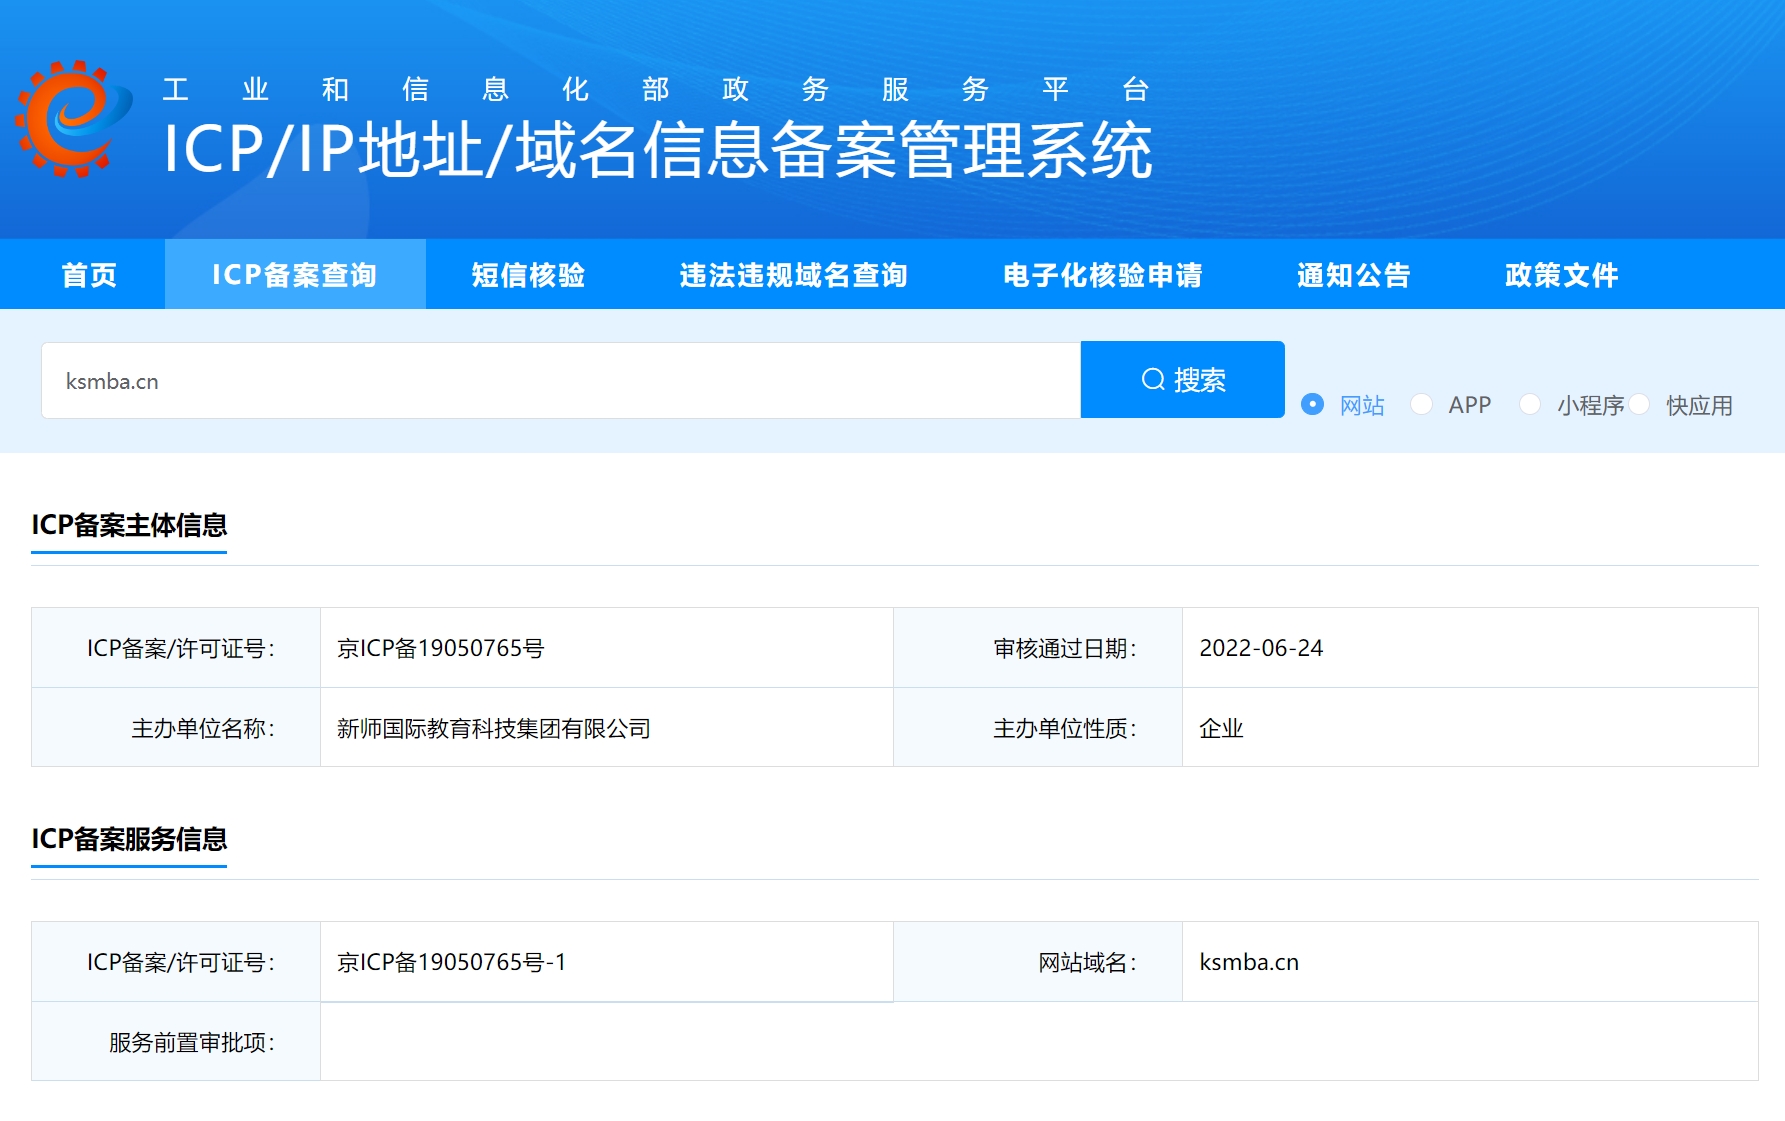
Task: Select the 网站 radio button
Action: 1313,404
